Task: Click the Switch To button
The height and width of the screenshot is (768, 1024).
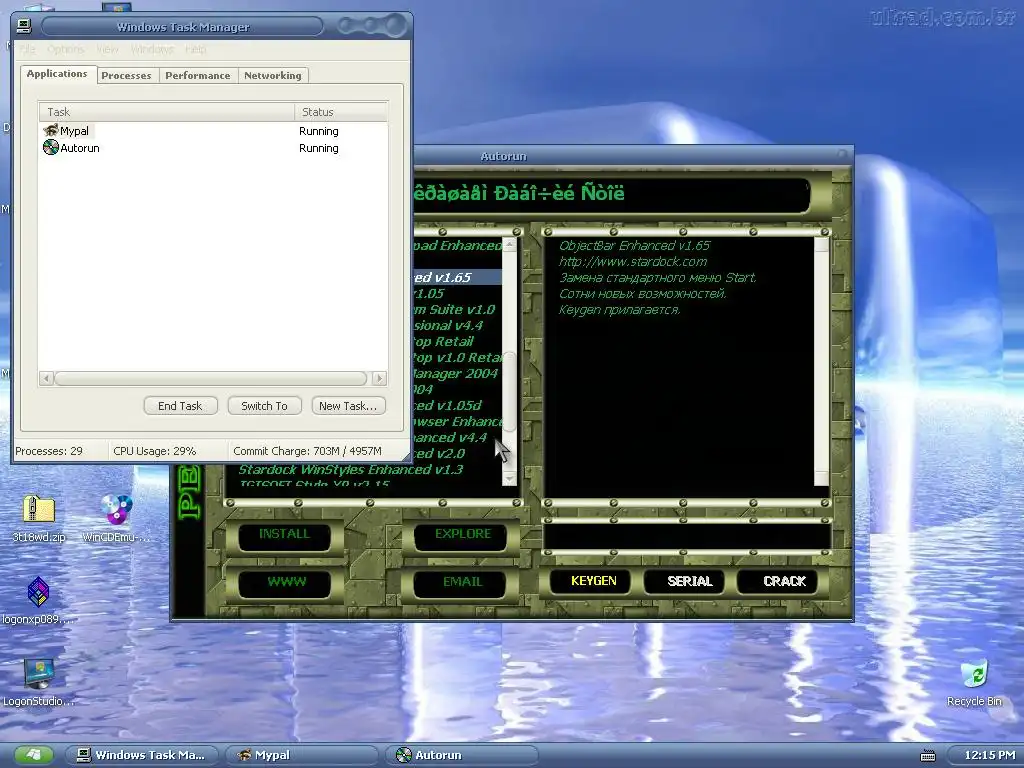Action: tap(264, 406)
